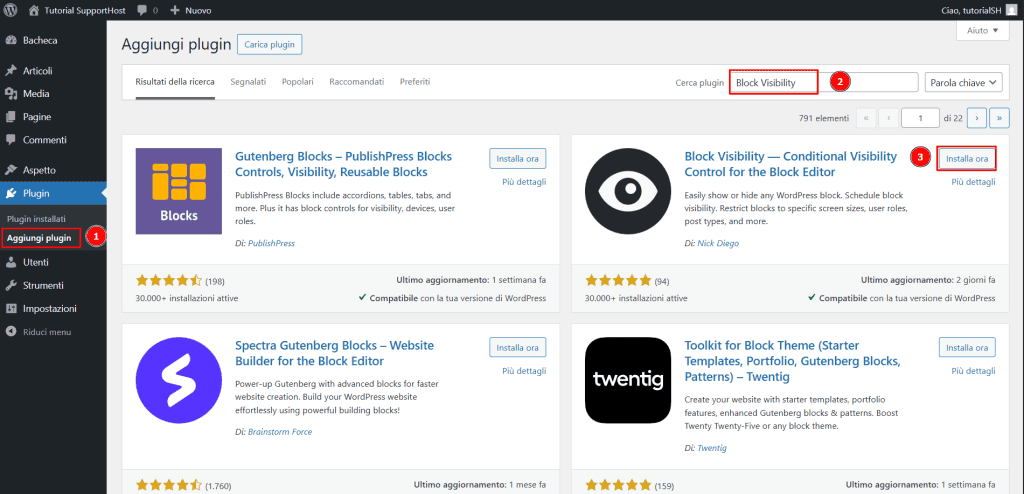Open Spectra Gutenberg Blocks title link
Viewport: 1024px width, 494px height.
pos(334,353)
